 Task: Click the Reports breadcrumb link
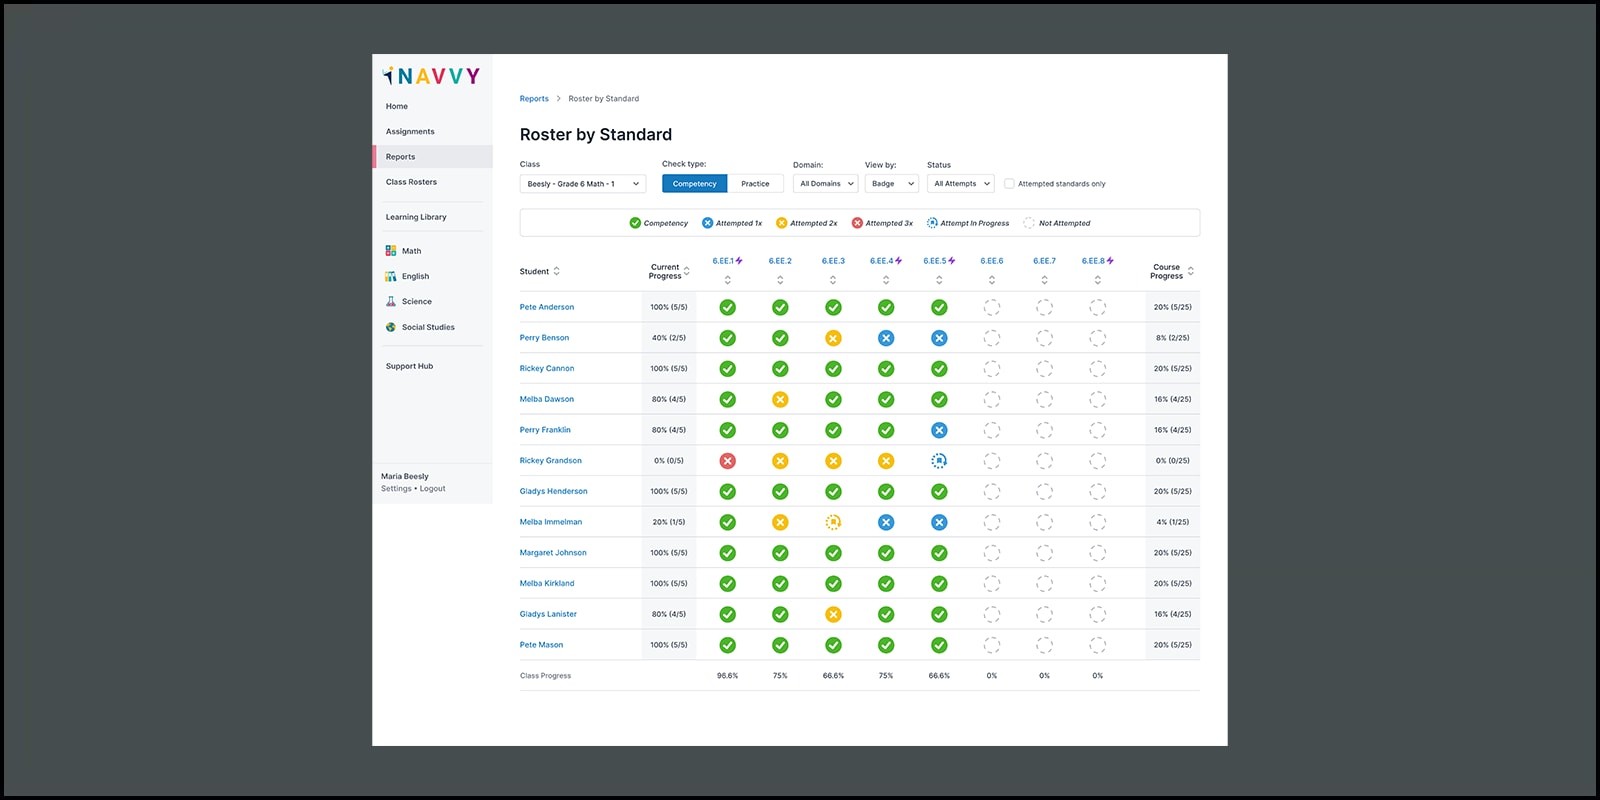pos(534,99)
